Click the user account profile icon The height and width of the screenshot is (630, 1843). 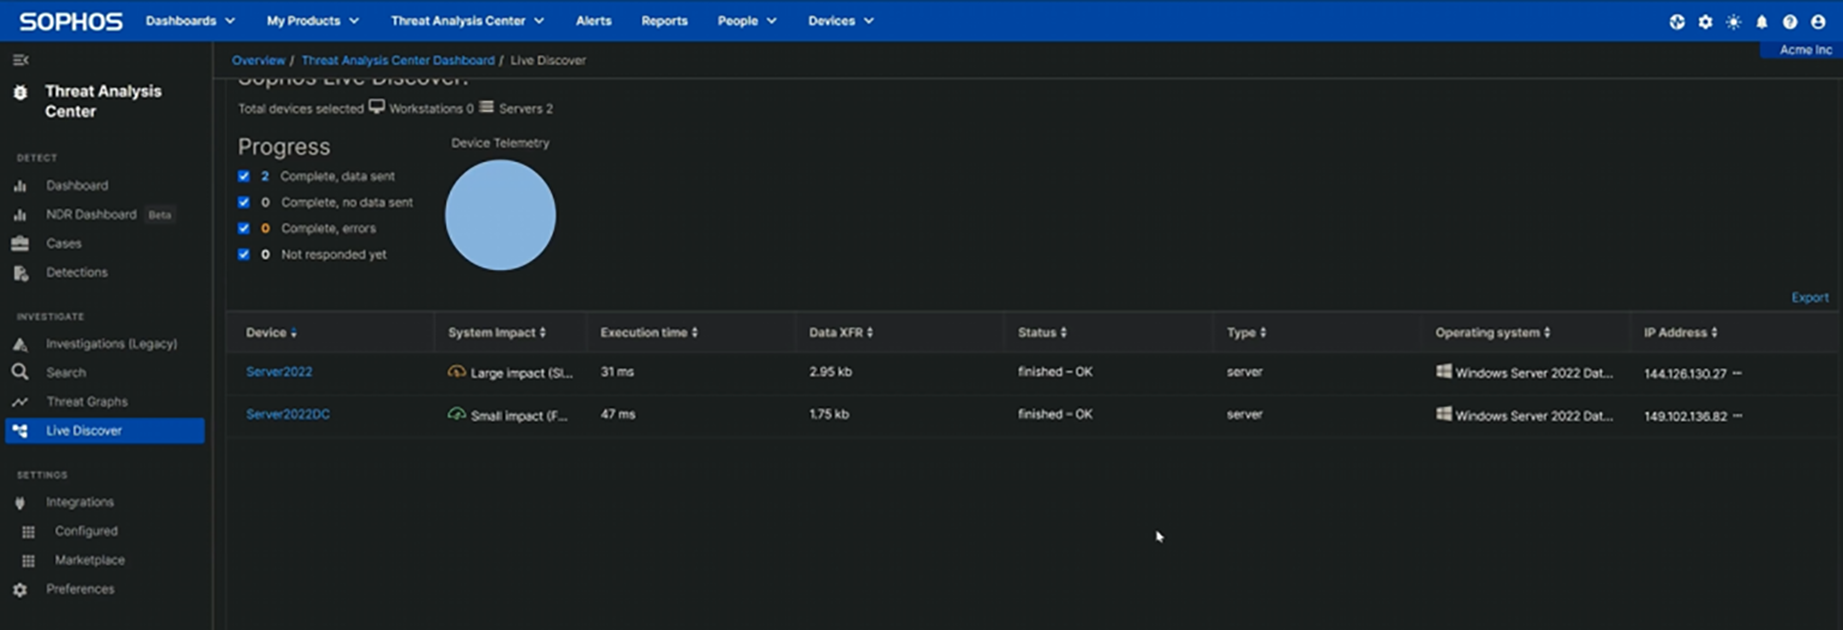(1818, 22)
